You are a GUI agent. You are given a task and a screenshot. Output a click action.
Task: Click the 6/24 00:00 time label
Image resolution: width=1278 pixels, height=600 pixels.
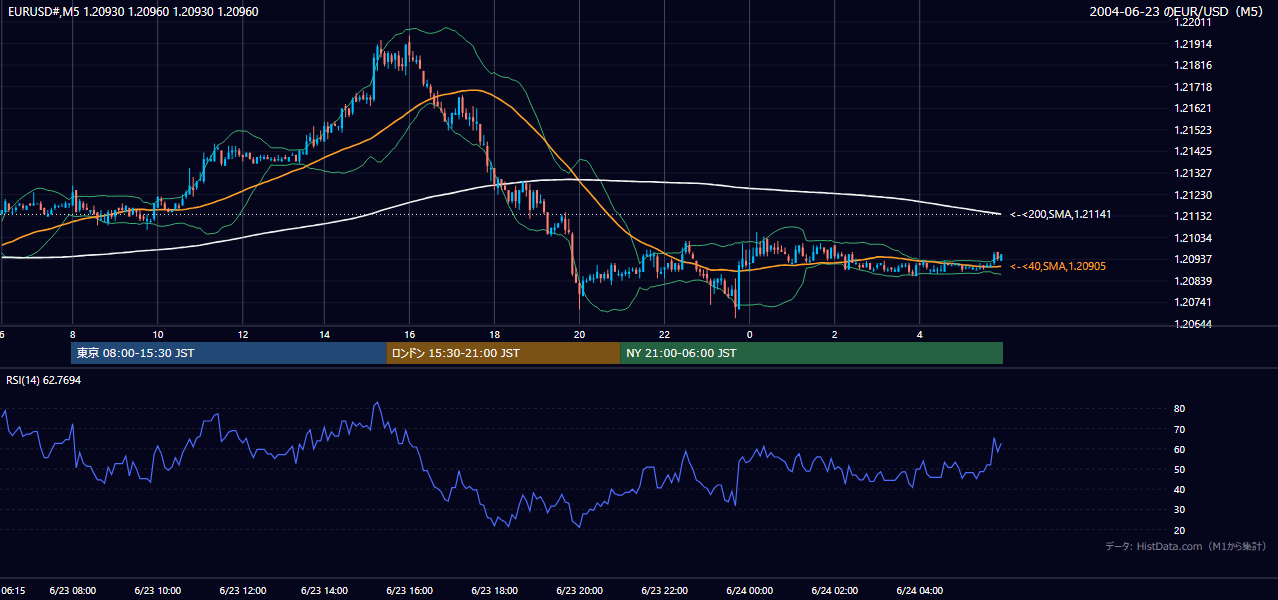tap(750, 591)
